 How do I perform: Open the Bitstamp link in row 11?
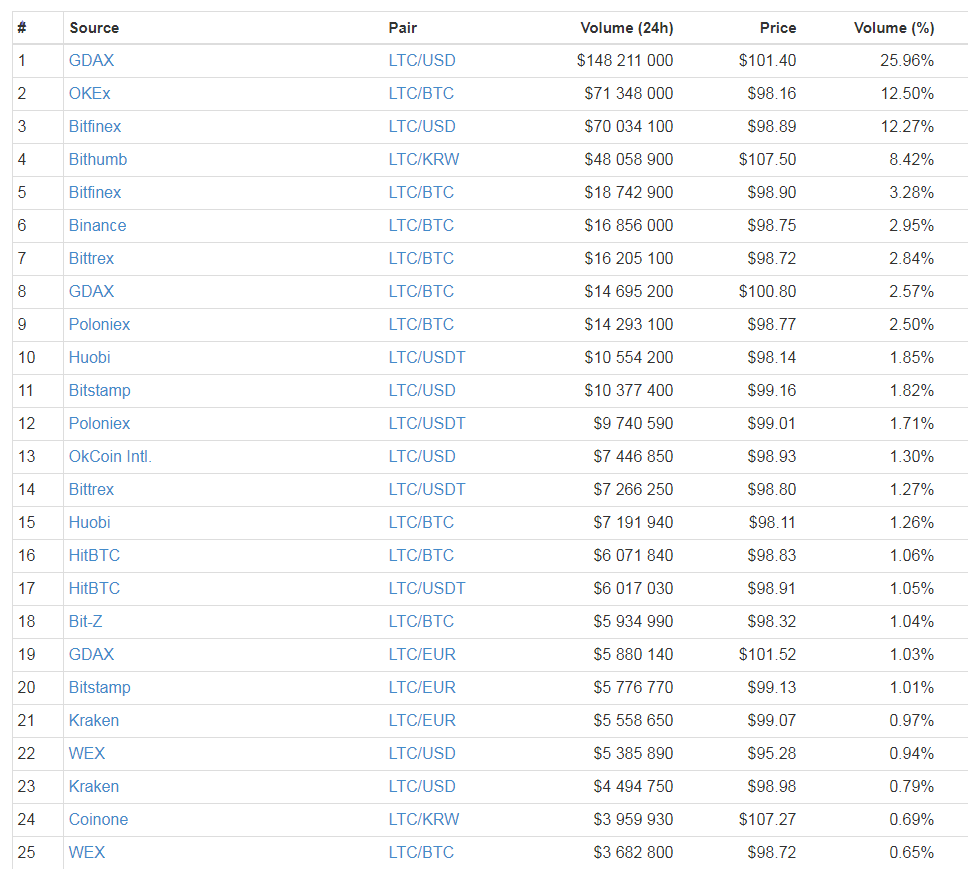pos(99,391)
